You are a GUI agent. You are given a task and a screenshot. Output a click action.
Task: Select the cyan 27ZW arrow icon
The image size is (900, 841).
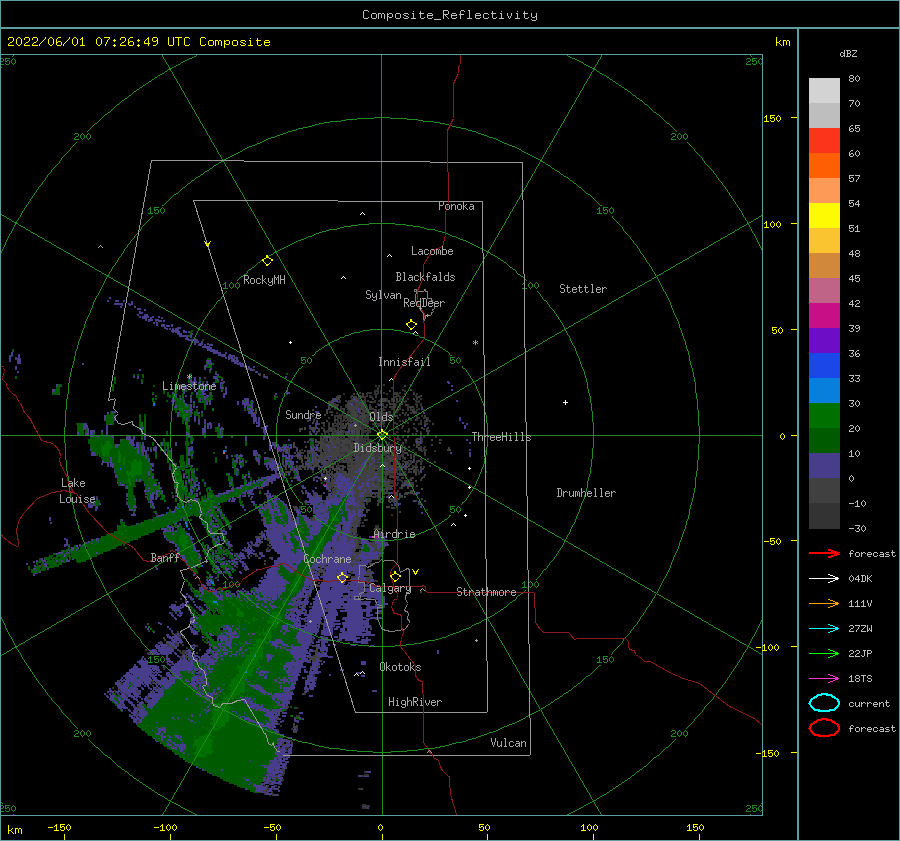824,629
